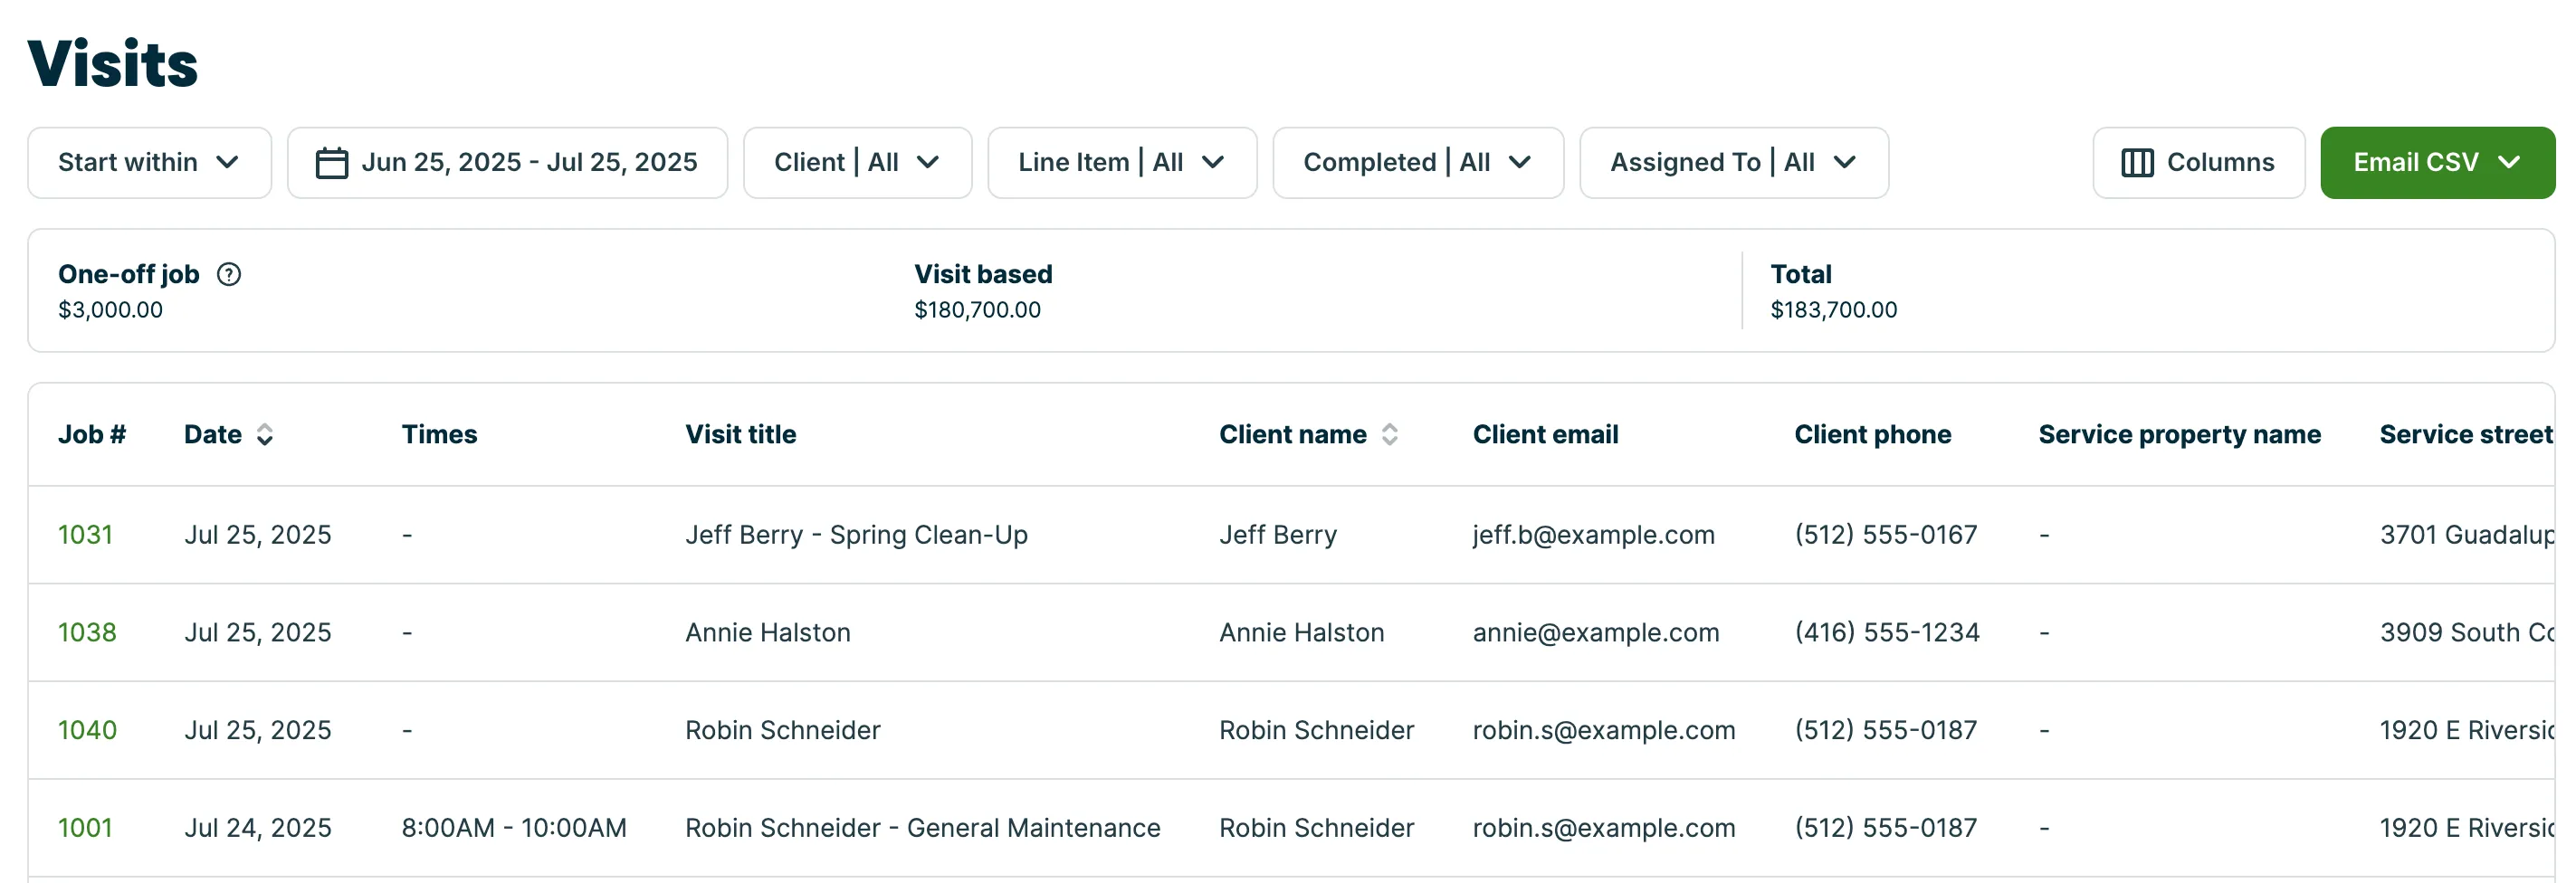Click the Email CSV chevron arrow
This screenshot has height=883, width=2576.
click(2509, 163)
